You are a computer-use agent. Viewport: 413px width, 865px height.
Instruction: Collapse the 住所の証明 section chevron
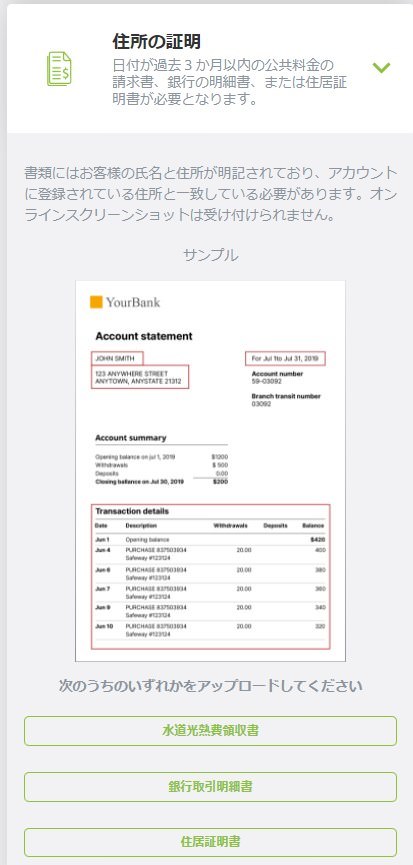coord(381,68)
